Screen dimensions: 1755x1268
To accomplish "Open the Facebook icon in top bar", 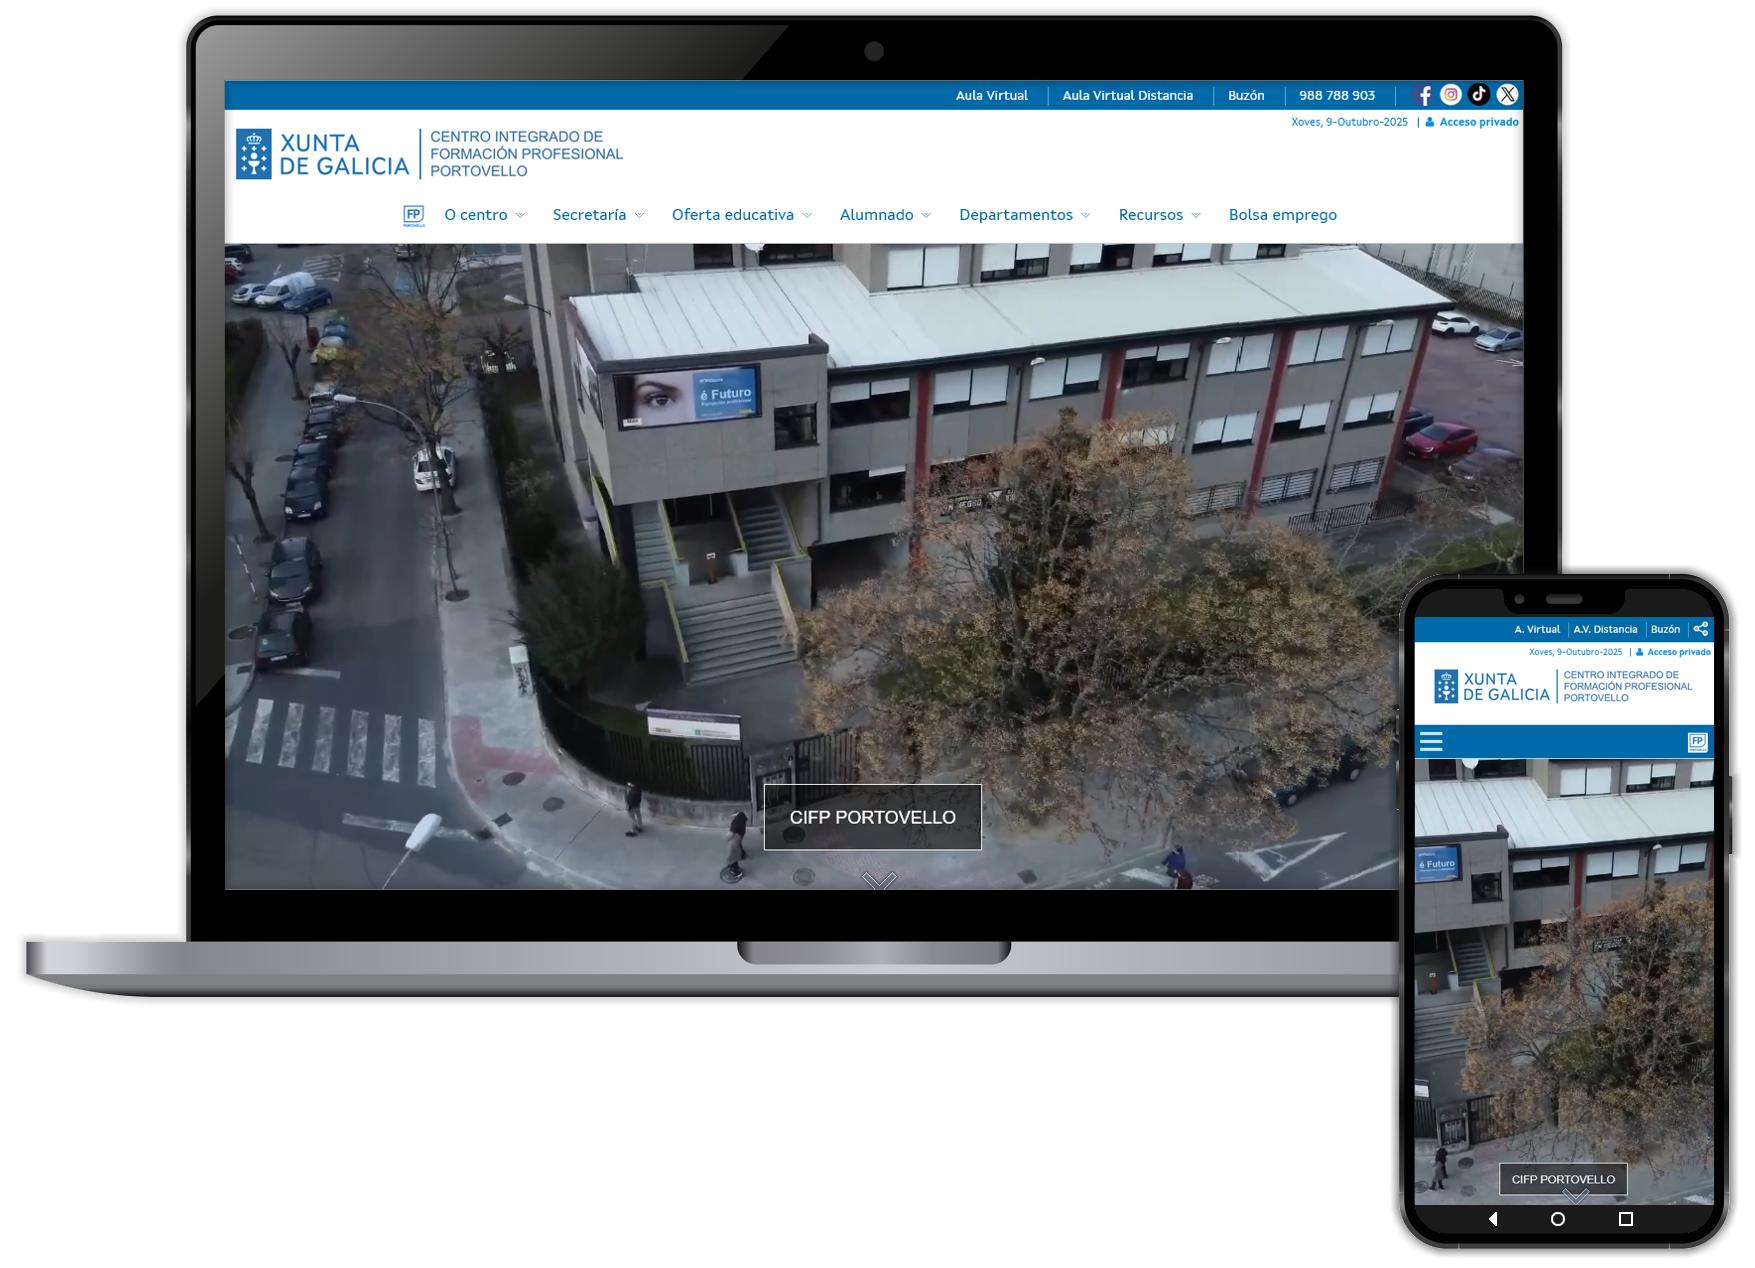I will (1423, 95).
